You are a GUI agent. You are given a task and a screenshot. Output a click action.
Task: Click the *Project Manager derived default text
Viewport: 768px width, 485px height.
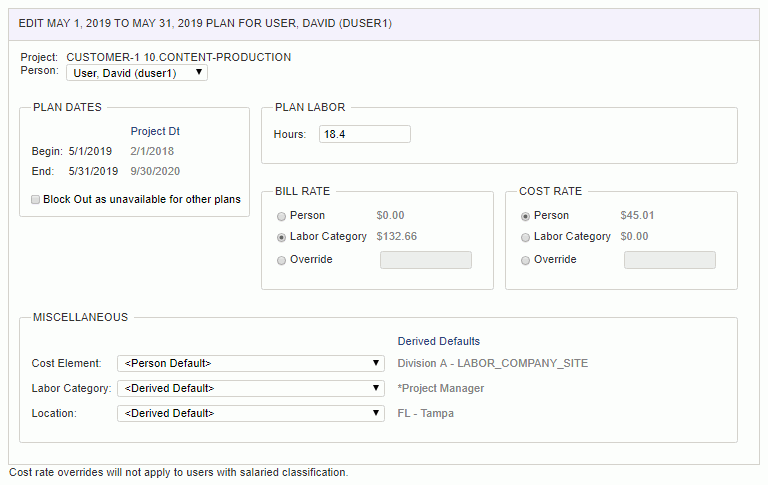point(440,388)
